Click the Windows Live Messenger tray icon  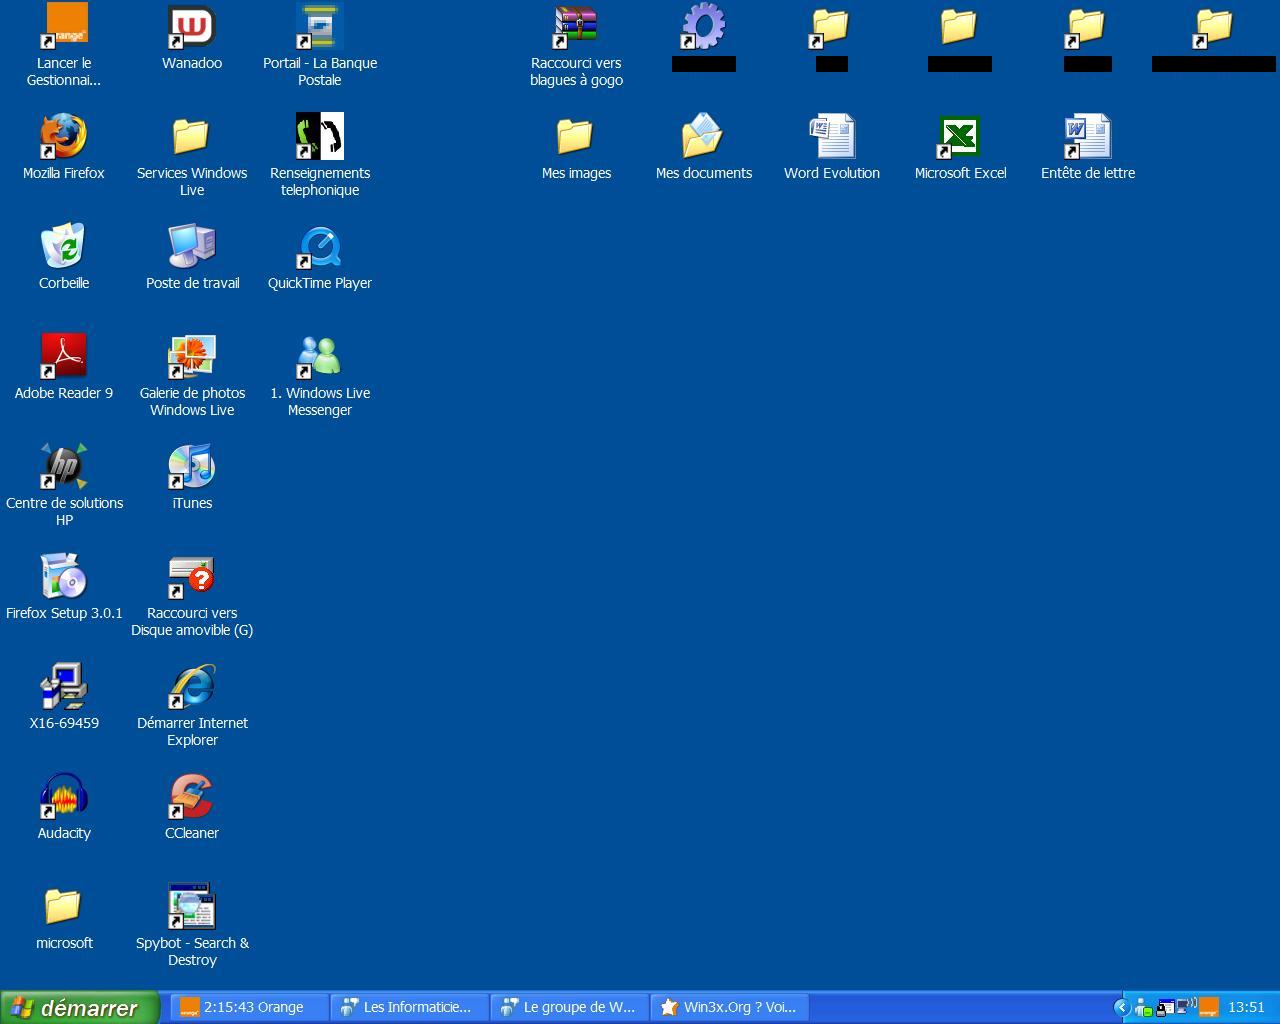[1144, 1008]
